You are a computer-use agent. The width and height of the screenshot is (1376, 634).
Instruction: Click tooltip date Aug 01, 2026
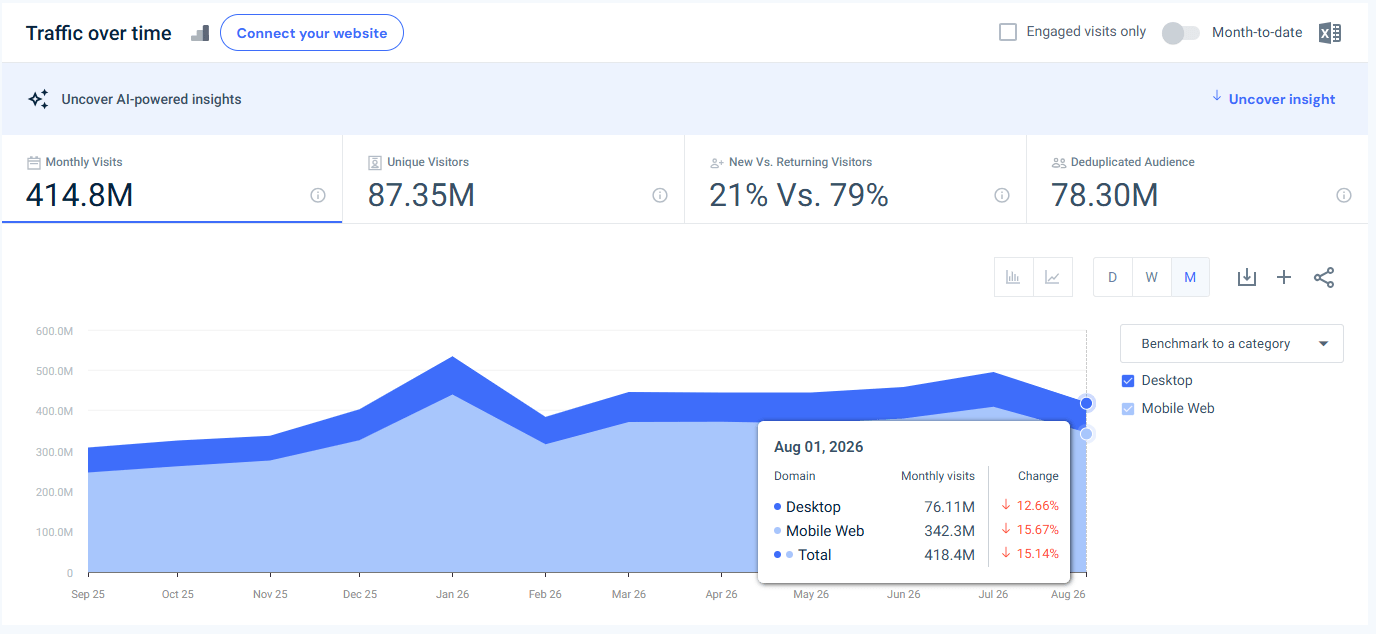pyautogui.click(x=818, y=447)
